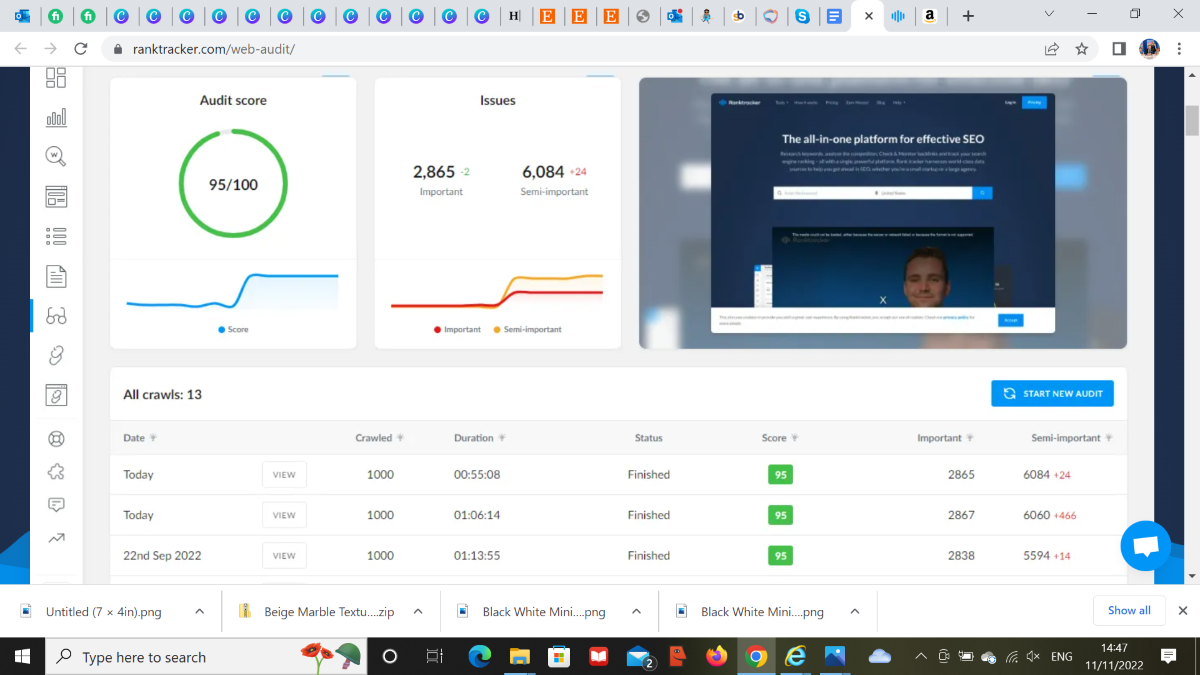View the 22nd Sep 2022 crawl
Screen dimensions: 1200x675
(x=284, y=555)
